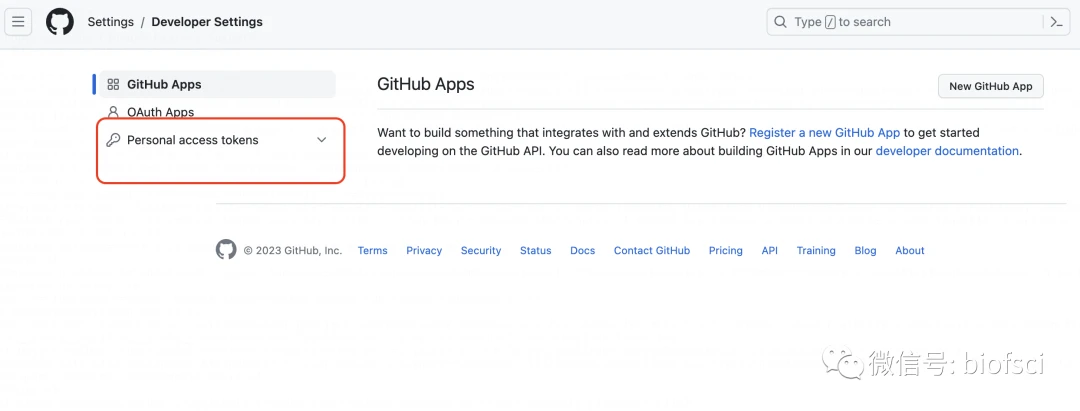Open the hamburger navigation menu
Image resolution: width=1080 pixels, height=411 pixels.
point(18,22)
